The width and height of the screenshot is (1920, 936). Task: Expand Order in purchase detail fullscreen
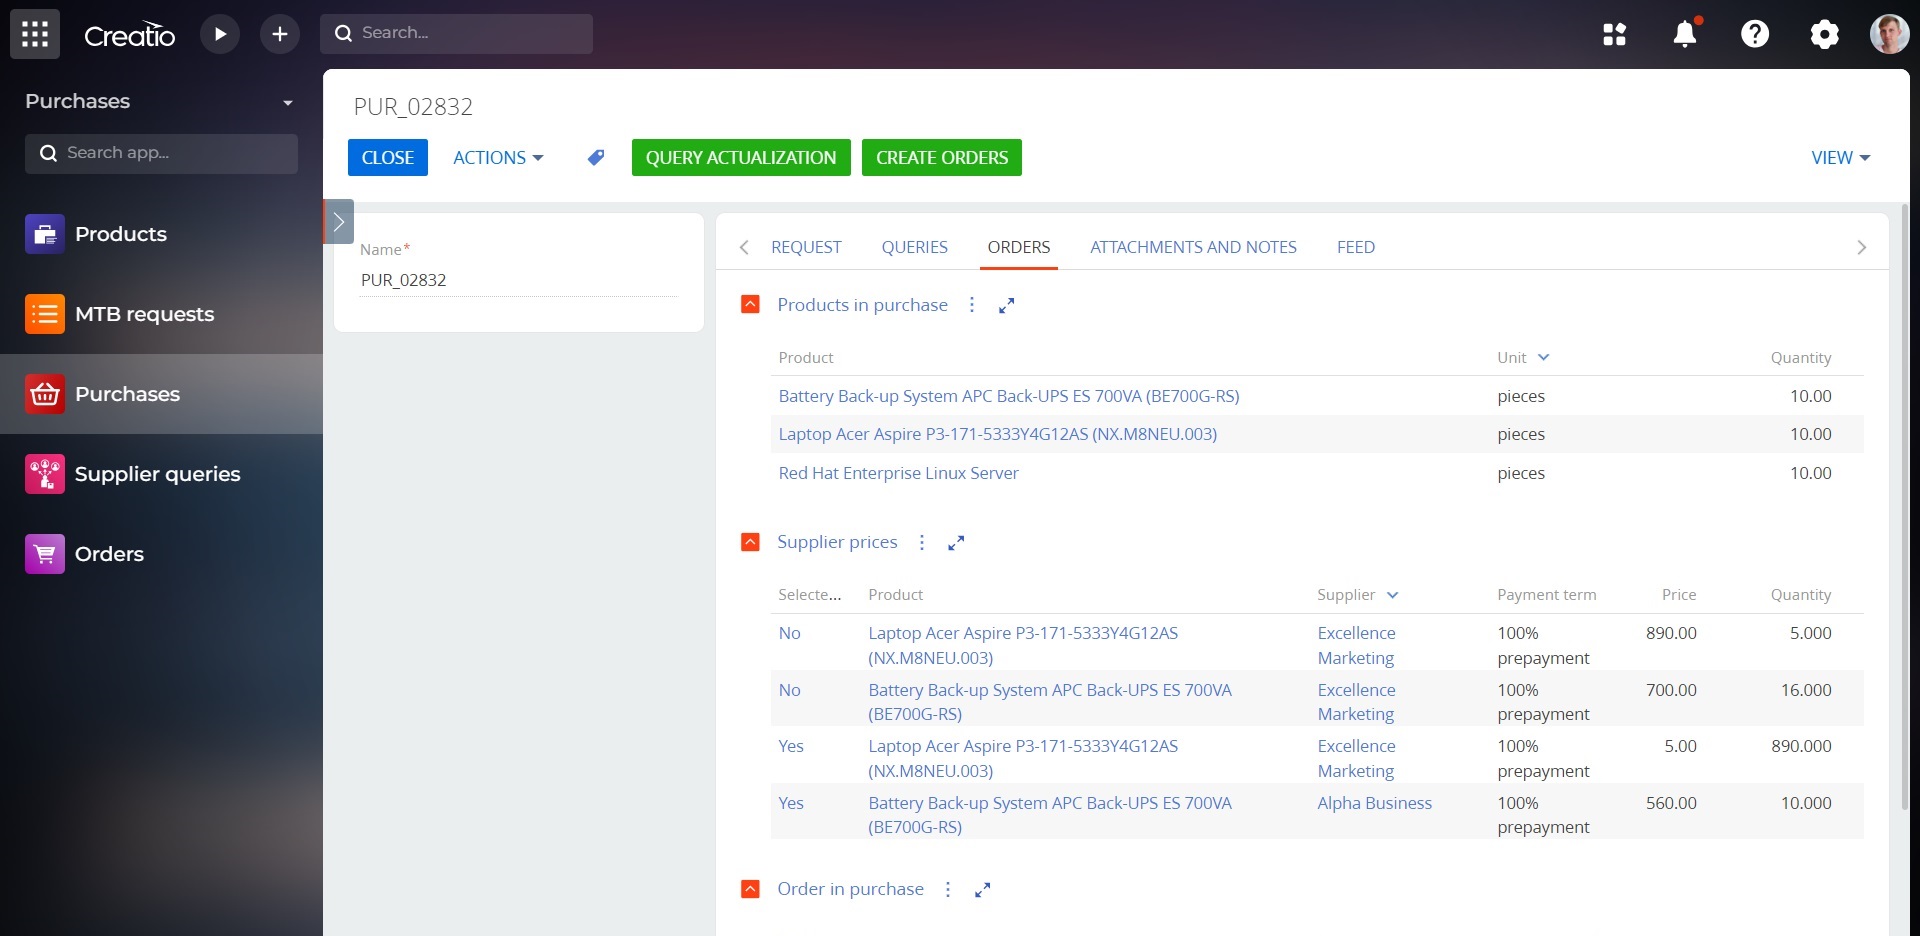point(983,889)
